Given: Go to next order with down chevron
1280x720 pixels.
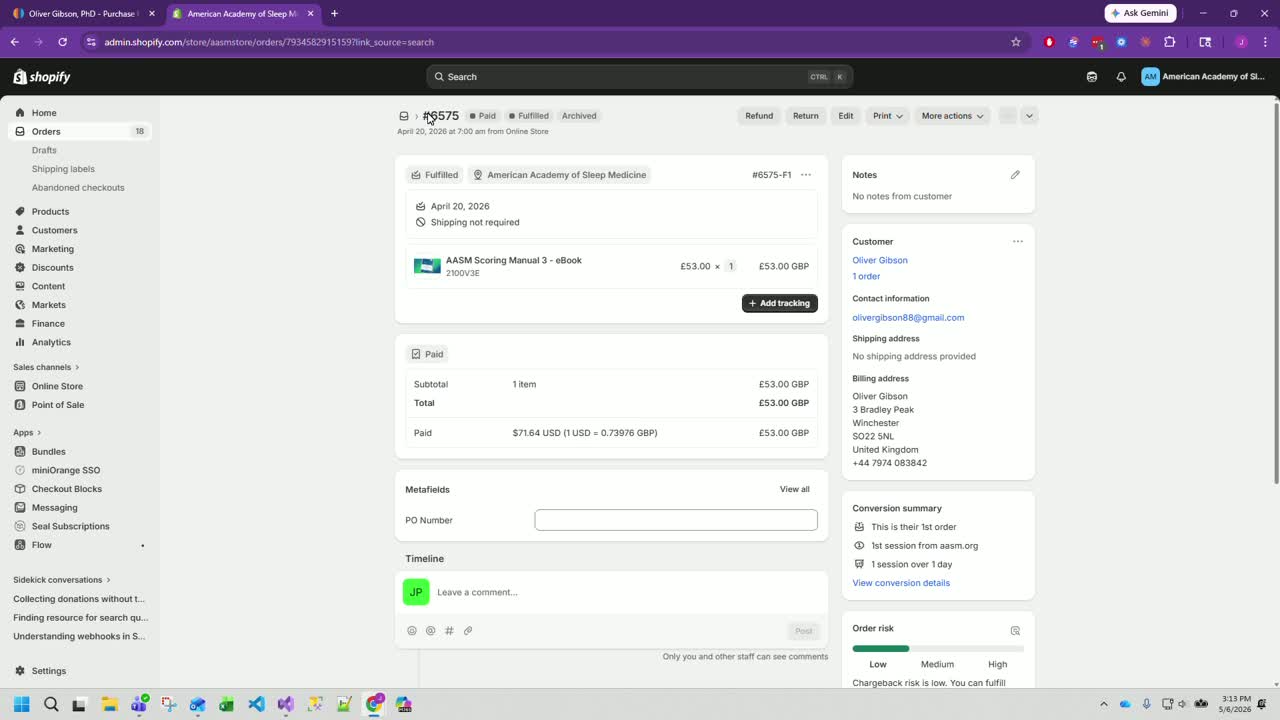Looking at the screenshot, I should 1029,116.
